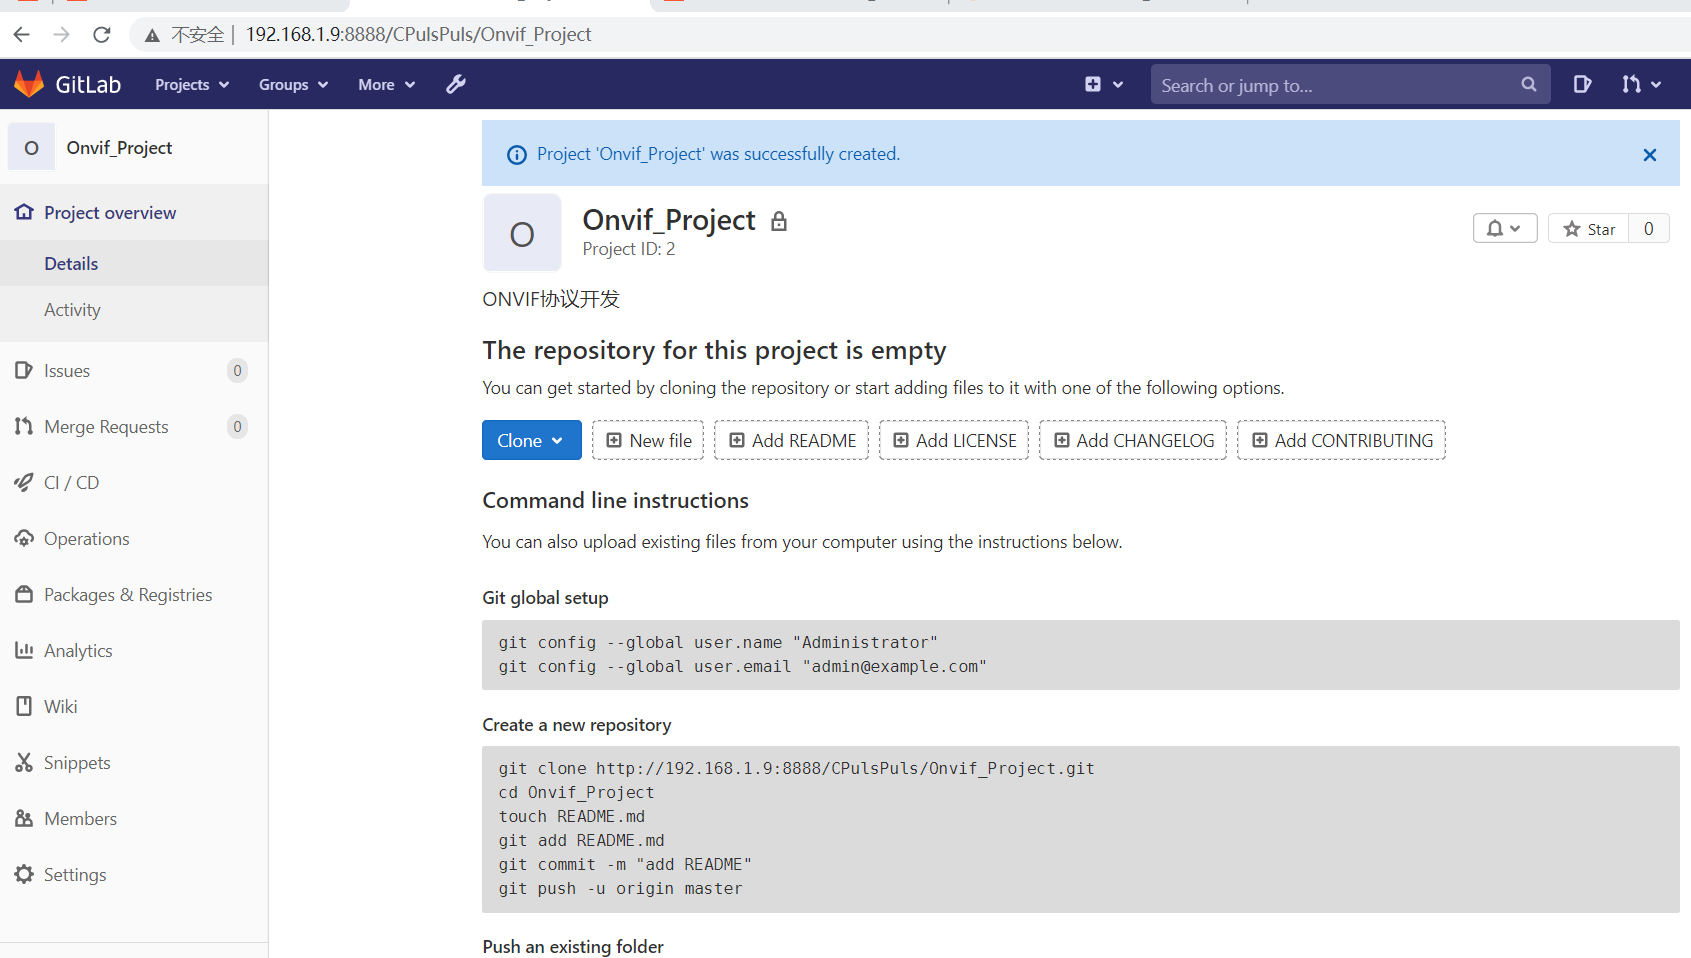Click the git clone command line text

tap(797, 768)
